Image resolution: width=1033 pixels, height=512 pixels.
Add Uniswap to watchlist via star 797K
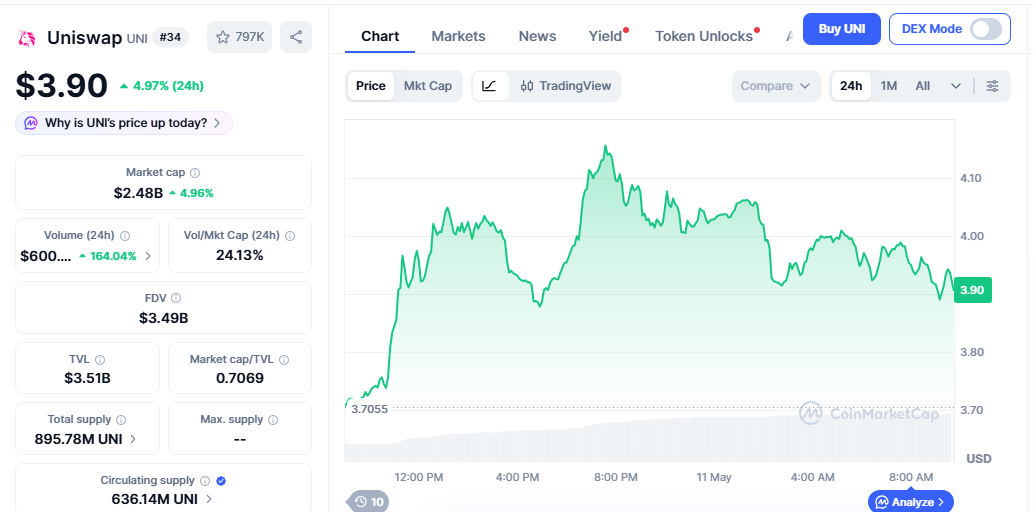tap(239, 37)
